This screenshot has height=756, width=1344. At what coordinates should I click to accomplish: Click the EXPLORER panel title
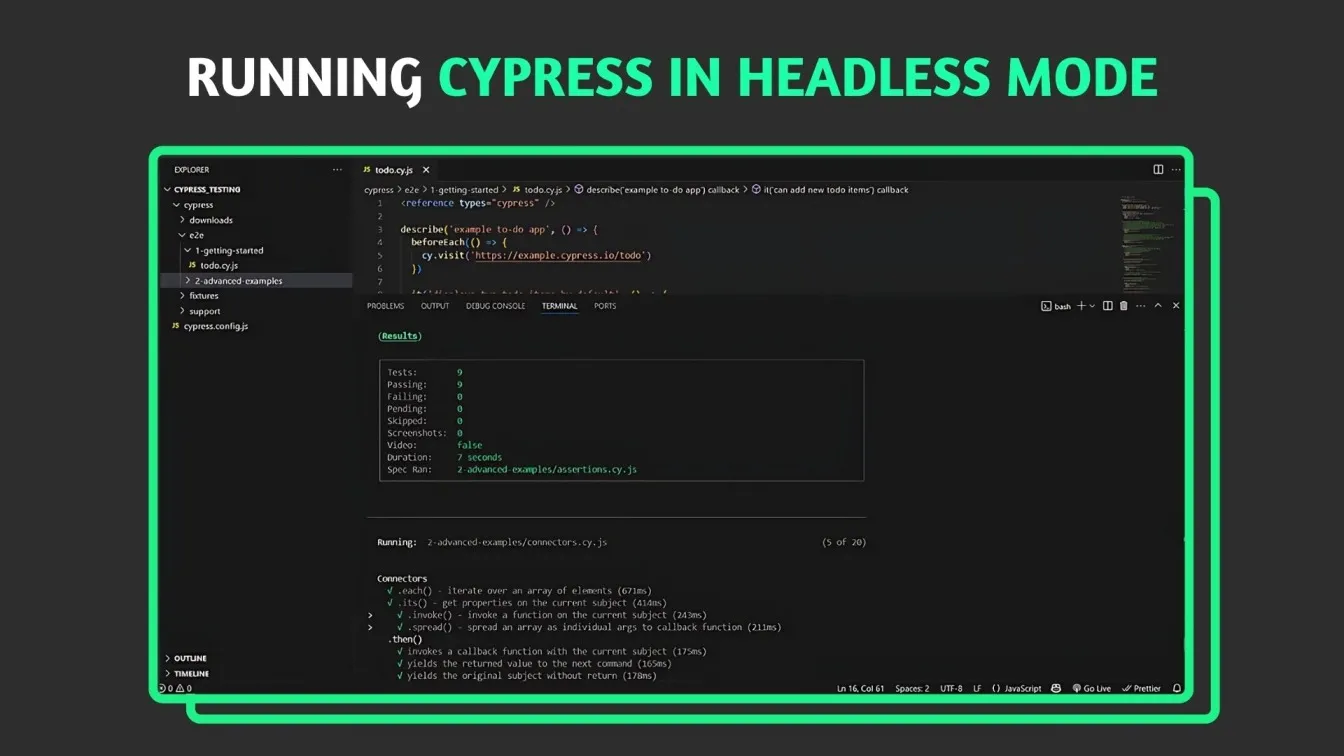[192, 170]
